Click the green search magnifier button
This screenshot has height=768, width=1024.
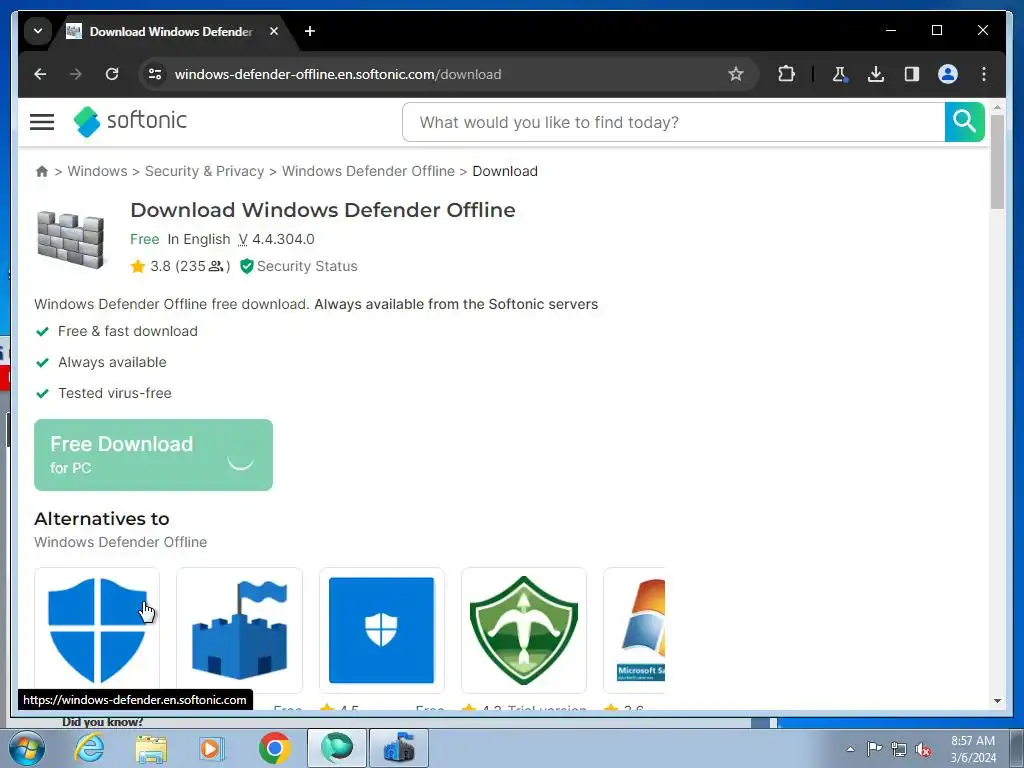[964, 121]
